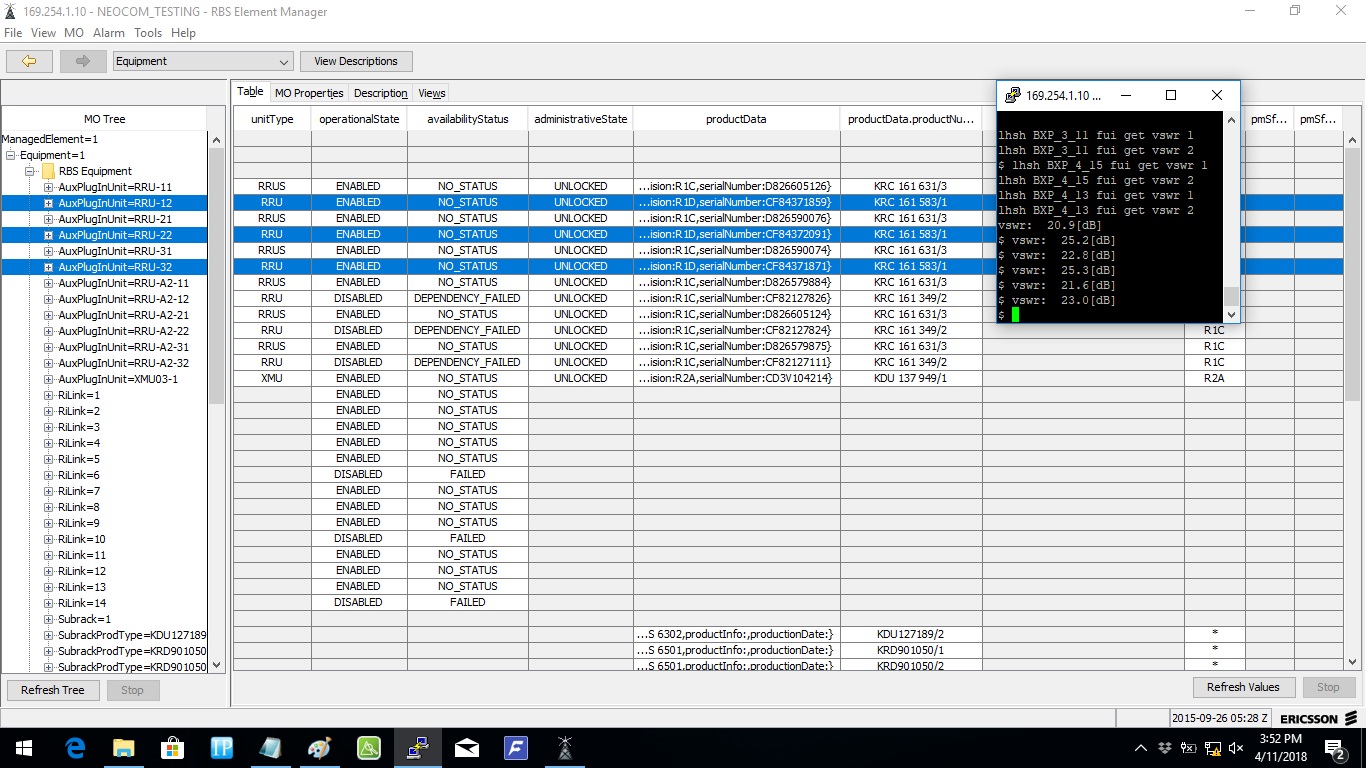Click Stop beside Refresh Tree
The width and height of the screenshot is (1366, 768).
coord(132,690)
